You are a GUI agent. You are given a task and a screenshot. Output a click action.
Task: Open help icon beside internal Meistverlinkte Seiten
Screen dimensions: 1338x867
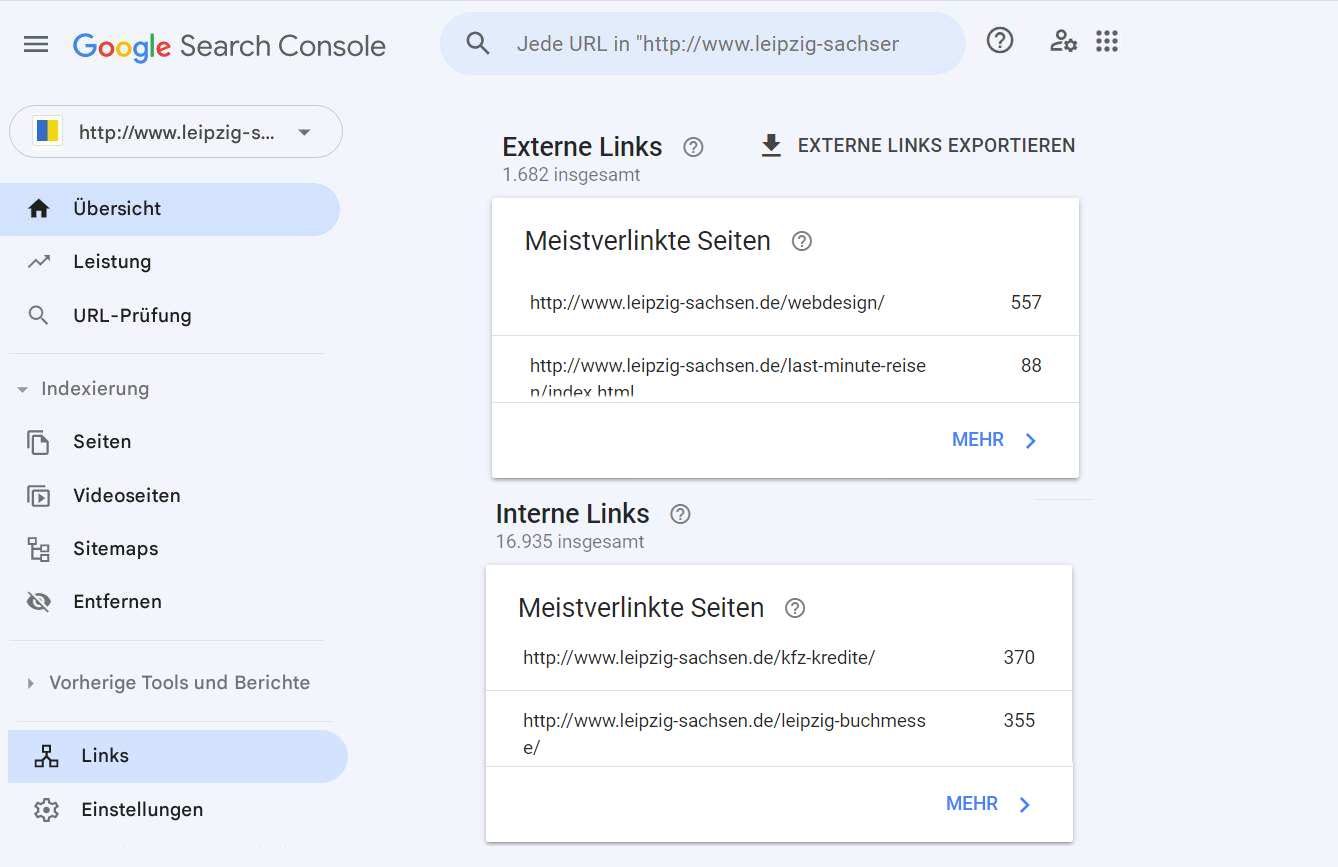tap(795, 608)
